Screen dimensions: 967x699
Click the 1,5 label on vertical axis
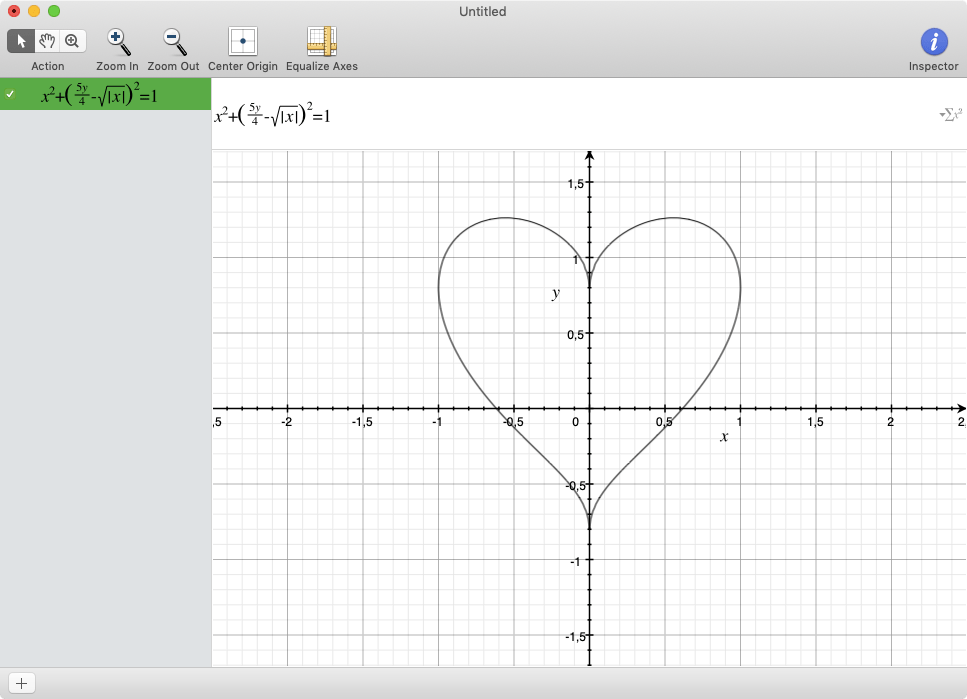(x=575, y=183)
